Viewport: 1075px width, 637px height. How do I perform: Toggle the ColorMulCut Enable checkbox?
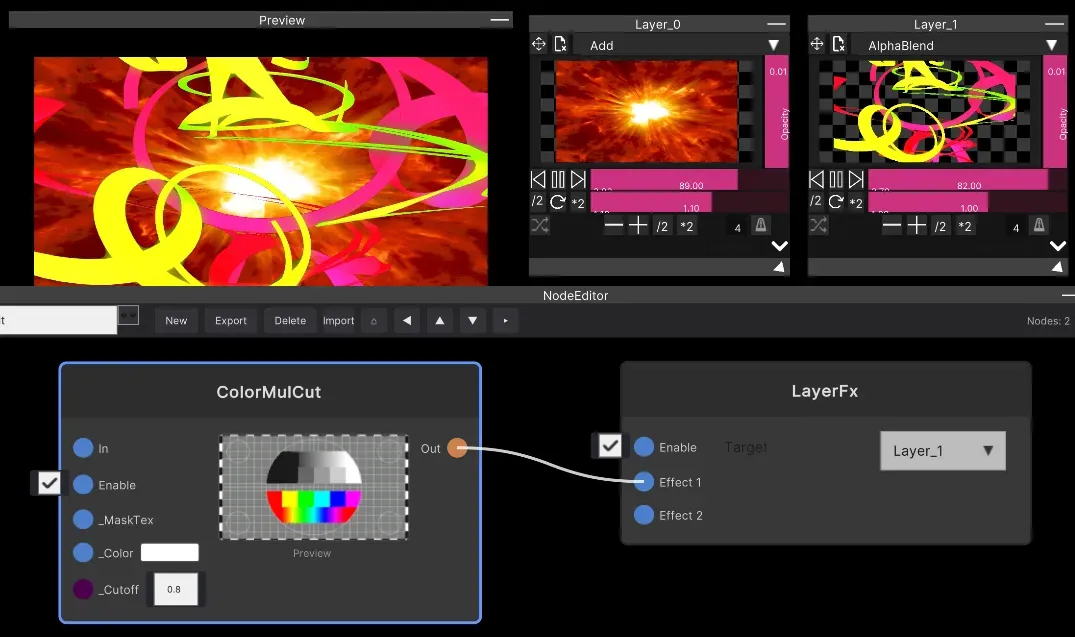point(50,484)
